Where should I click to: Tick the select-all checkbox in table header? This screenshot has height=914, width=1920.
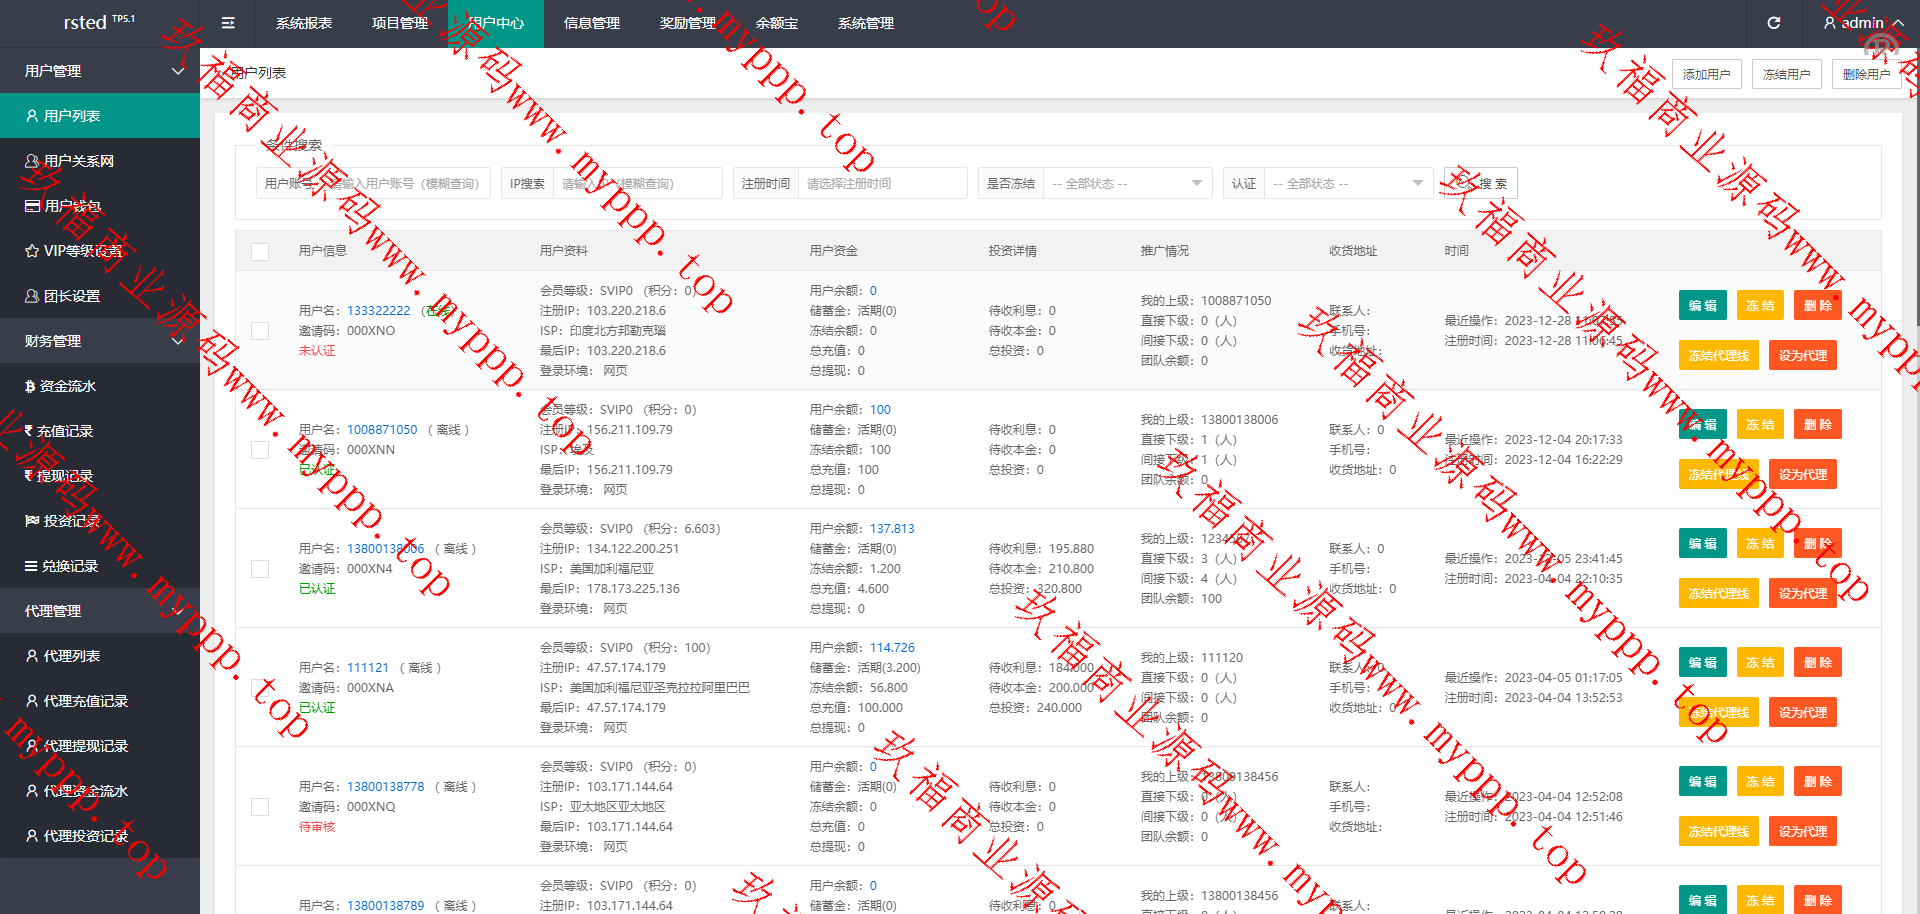click(x=260, y=252)
